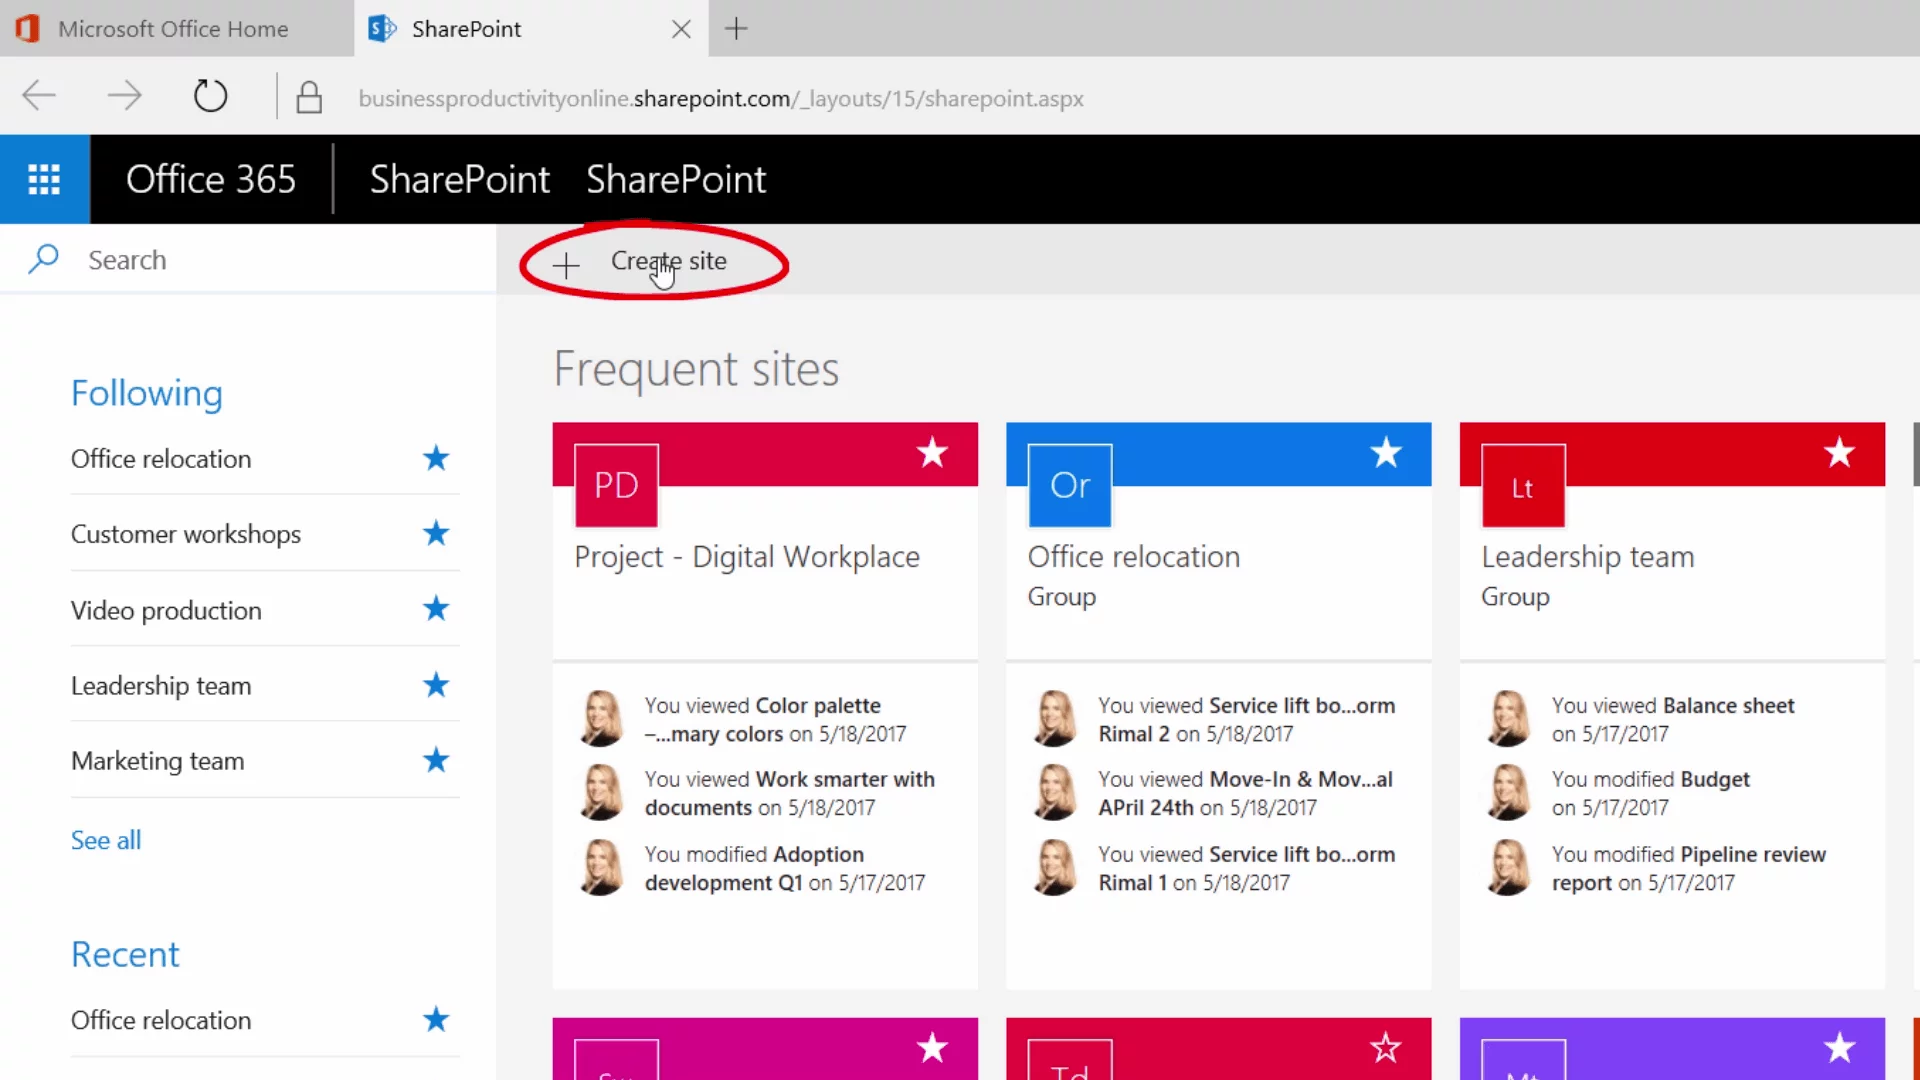This screenshot has width=1920, height=1080.
Task: Open Move-In APril 24th activity
Action: coord(1246,794)
